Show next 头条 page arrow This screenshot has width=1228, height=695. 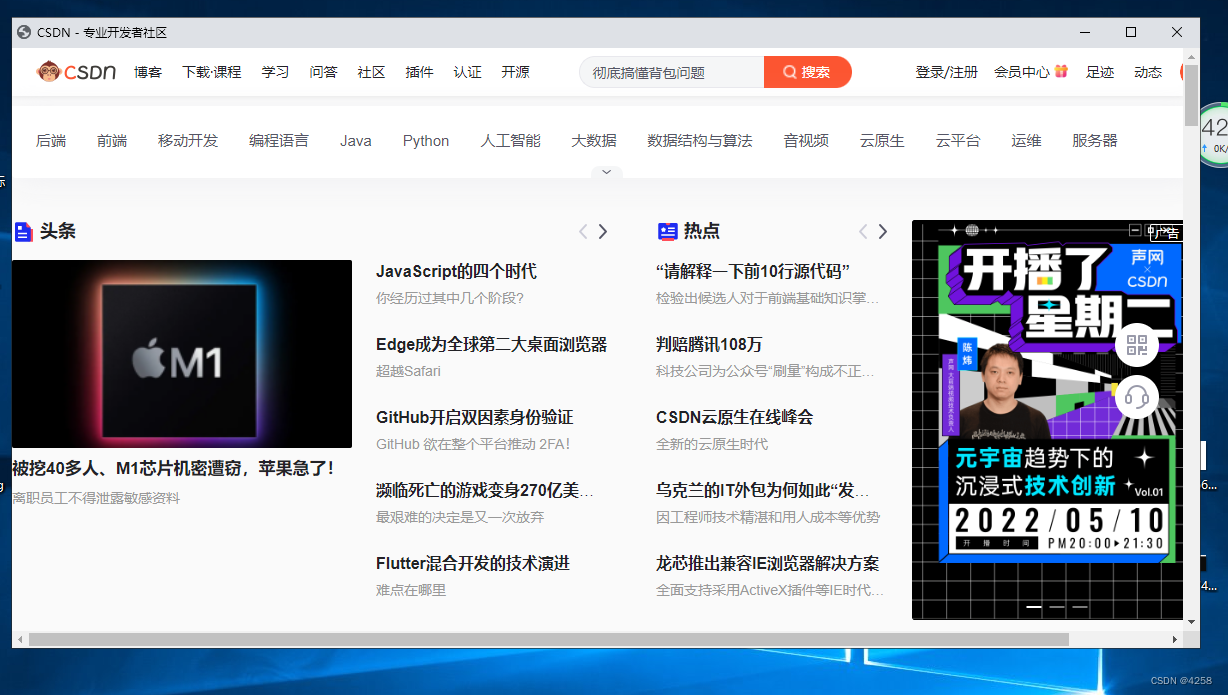coord(603,232)
